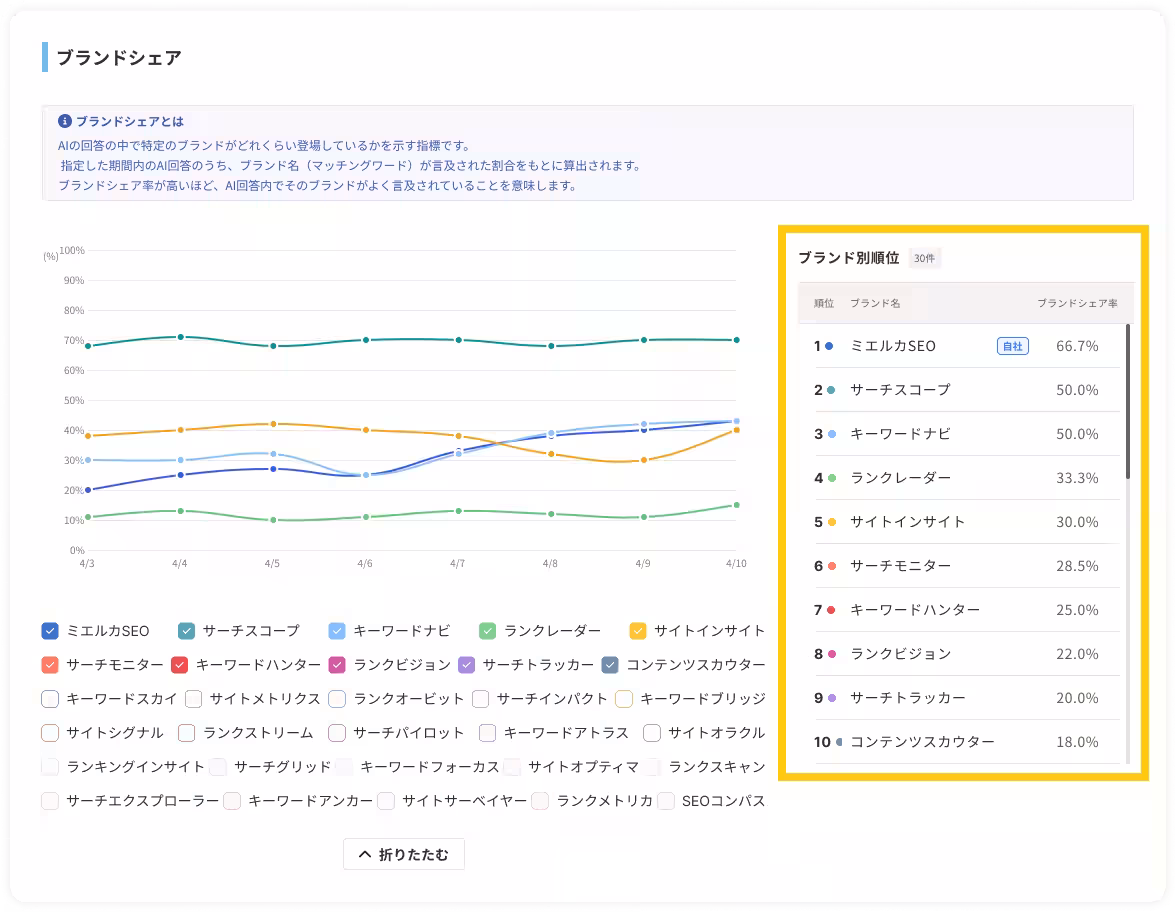Check the サーチグリッド checkbox
Screen dimensions: 1176x912
(218, 766)
